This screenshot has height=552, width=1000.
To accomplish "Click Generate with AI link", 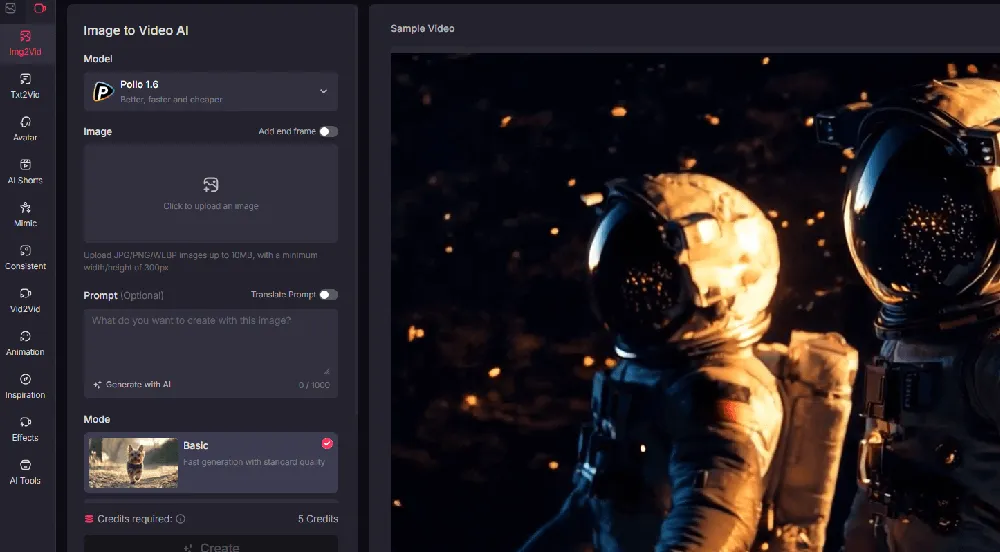I will click(x=132, y=384).
